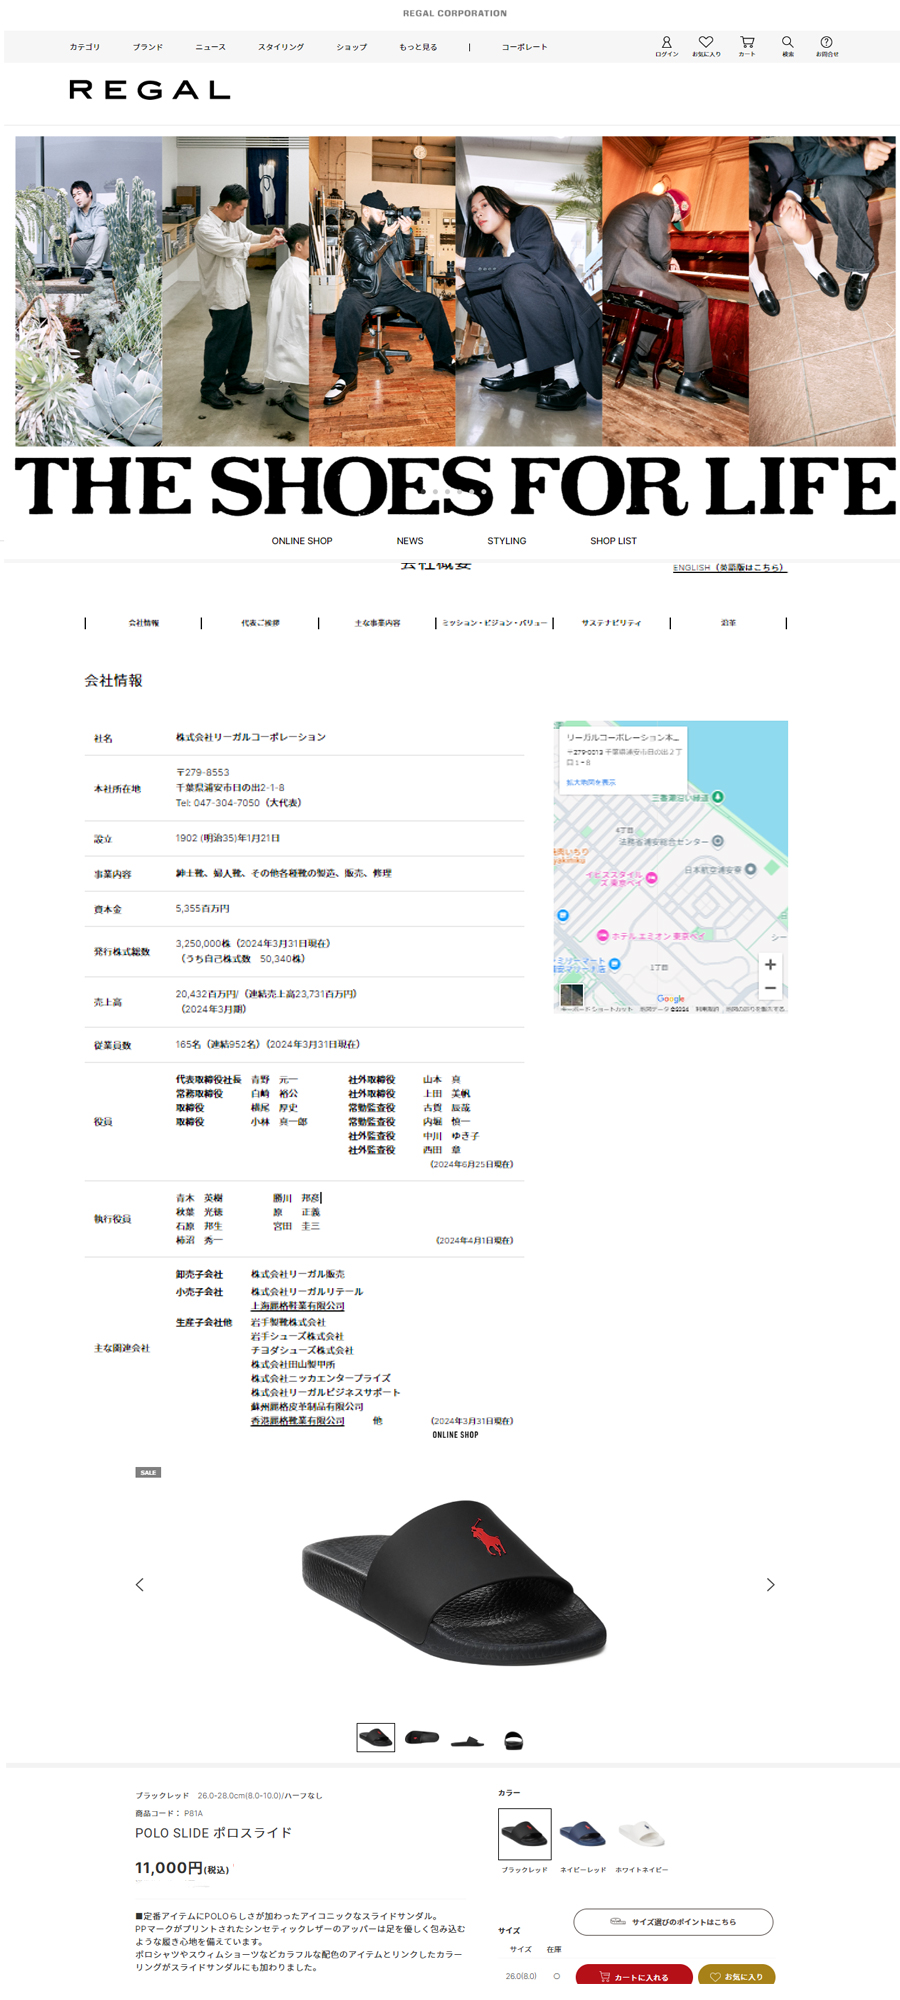
Task: Click the 三番瀬沿い緑道 park marker on map
Action: pyautogui.click(x=717, y=797)
